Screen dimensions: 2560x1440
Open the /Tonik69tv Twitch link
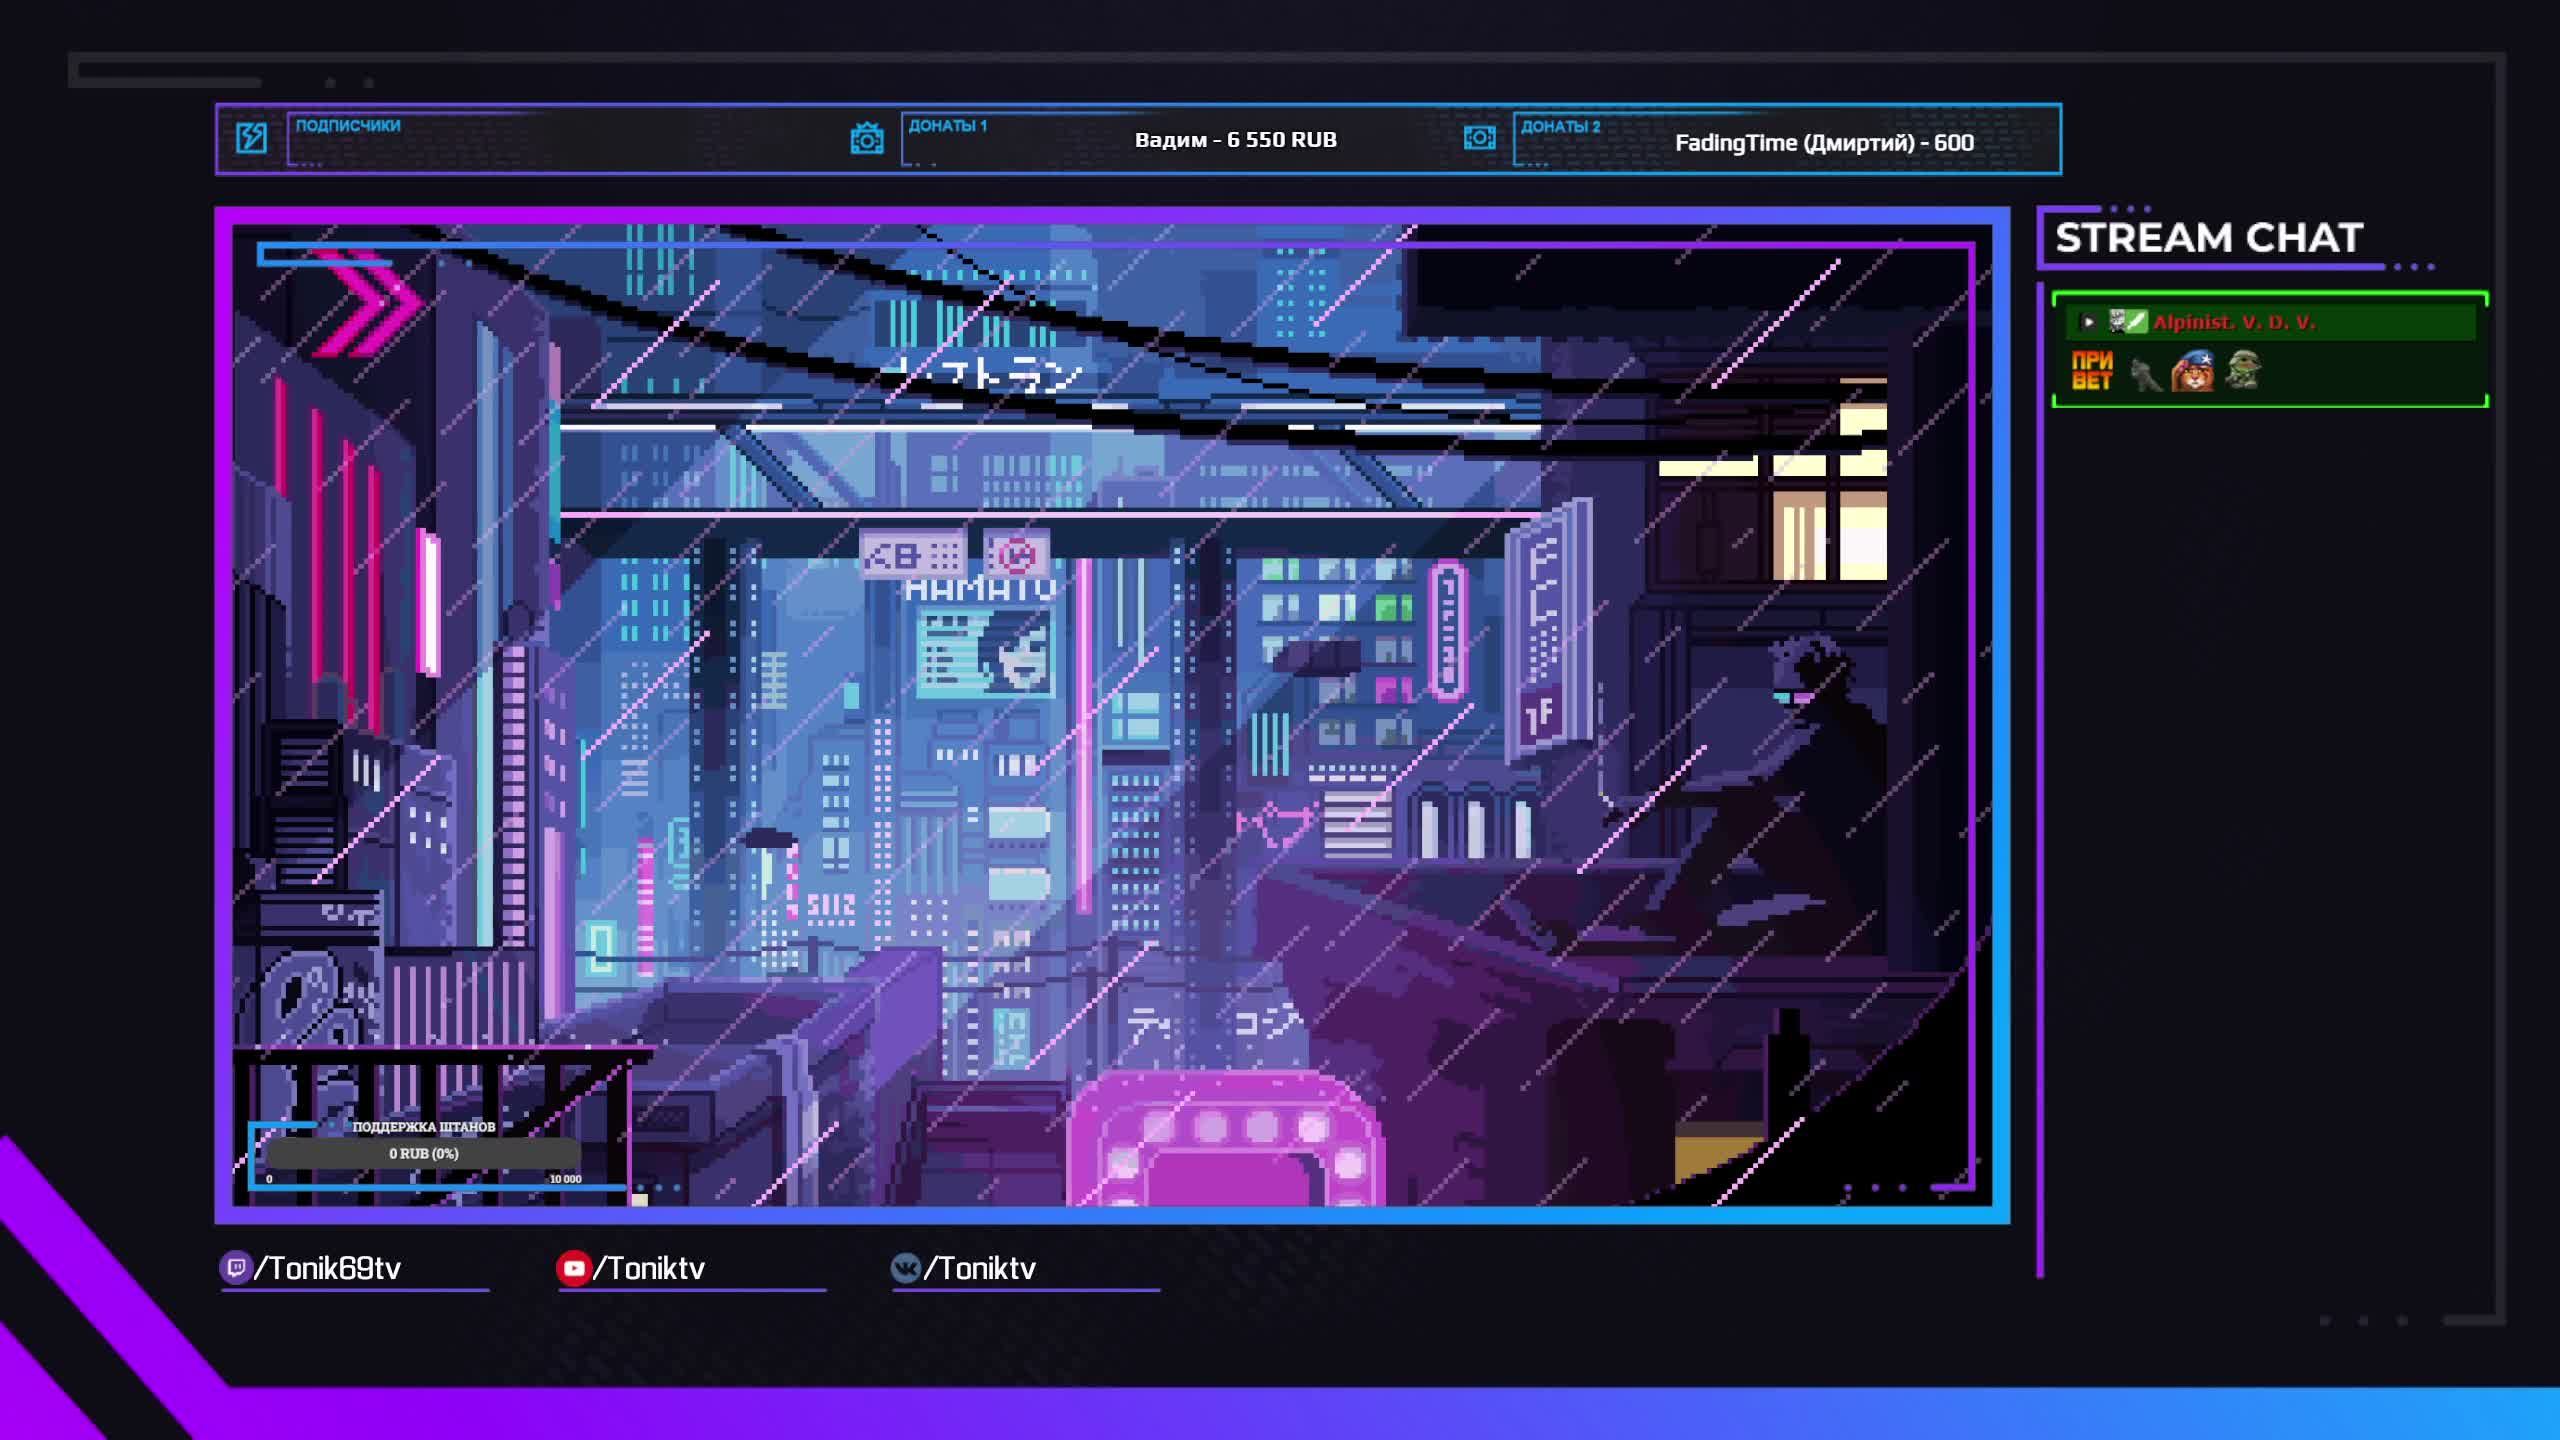(x=327, y=1268)
